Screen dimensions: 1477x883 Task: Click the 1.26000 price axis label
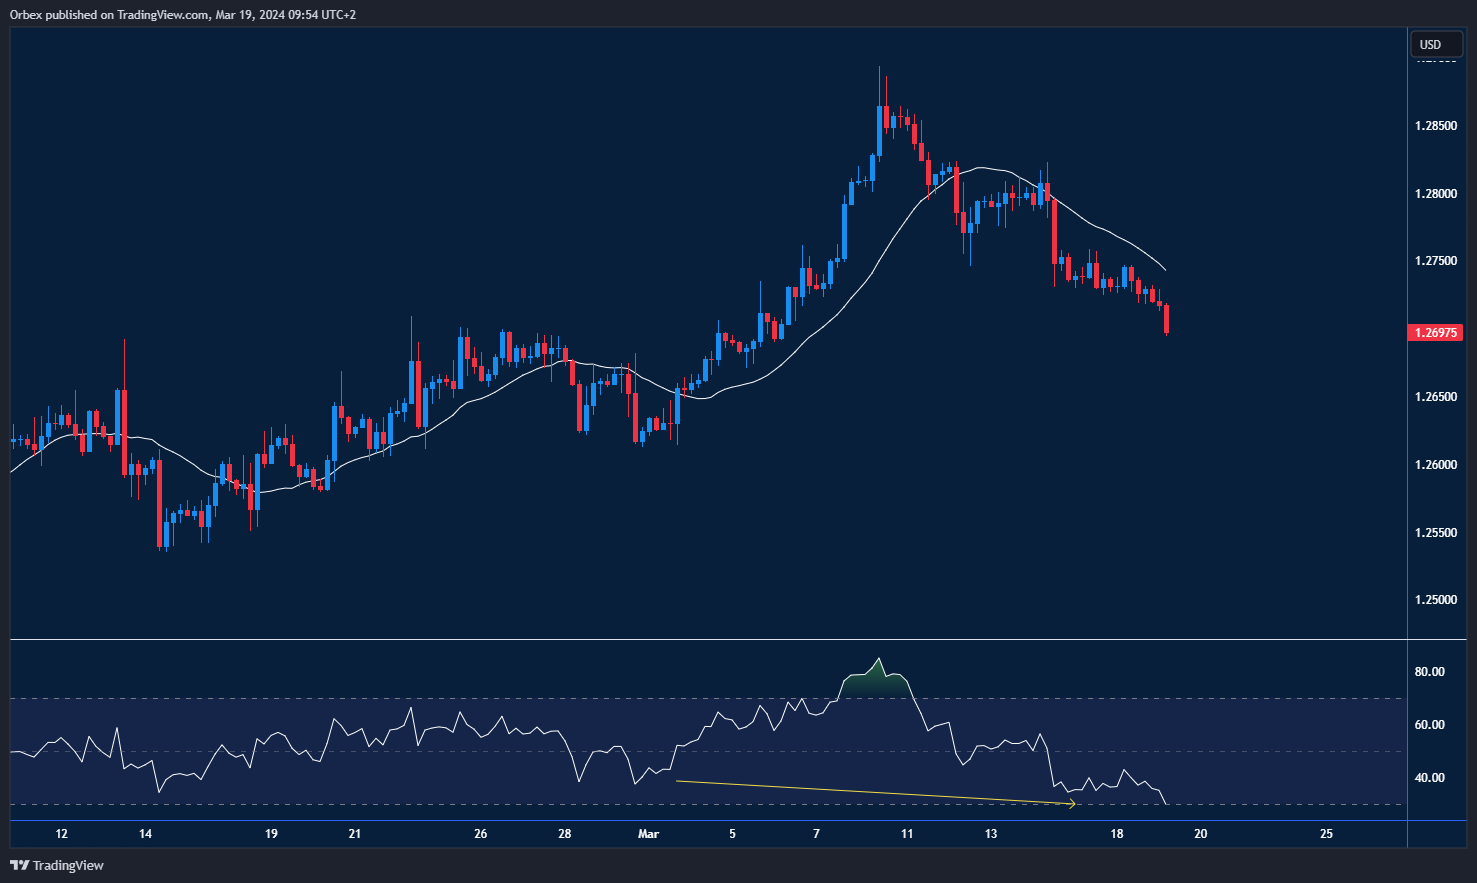pos(1435,465)
